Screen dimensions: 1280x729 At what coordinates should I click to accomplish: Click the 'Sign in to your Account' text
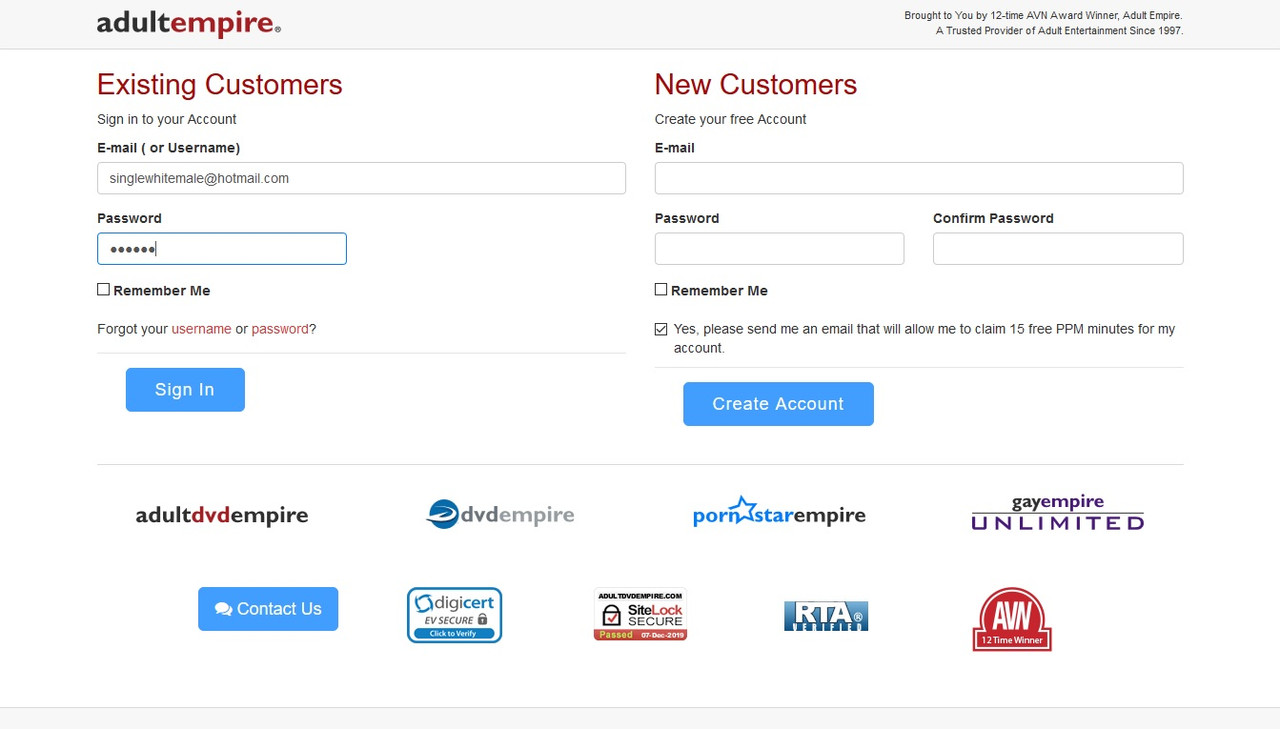[x=167, y=119]
